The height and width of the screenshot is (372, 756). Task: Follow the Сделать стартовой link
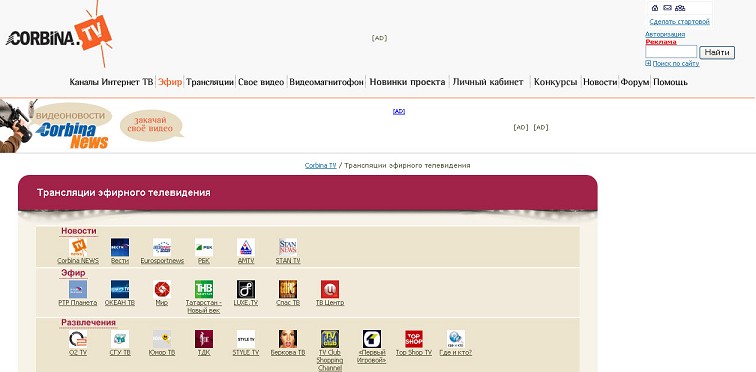coord(679,22)
